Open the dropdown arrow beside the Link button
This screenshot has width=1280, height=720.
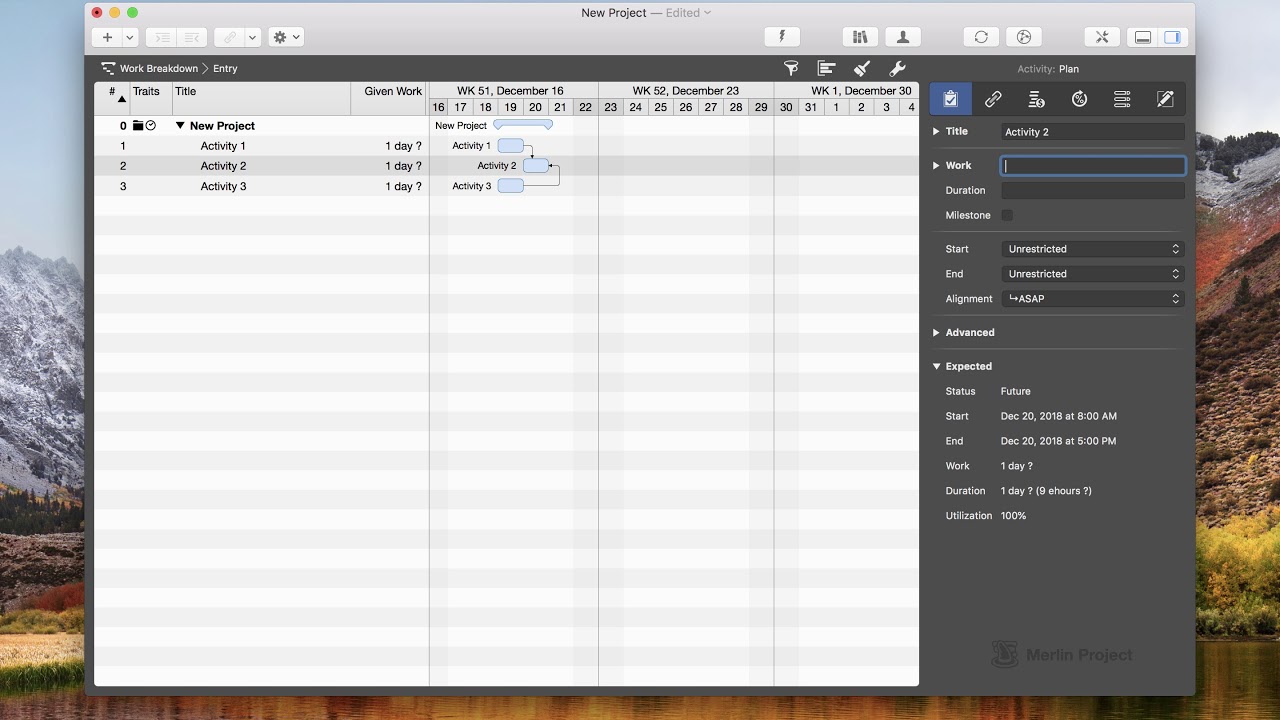[x=252, y=37]
